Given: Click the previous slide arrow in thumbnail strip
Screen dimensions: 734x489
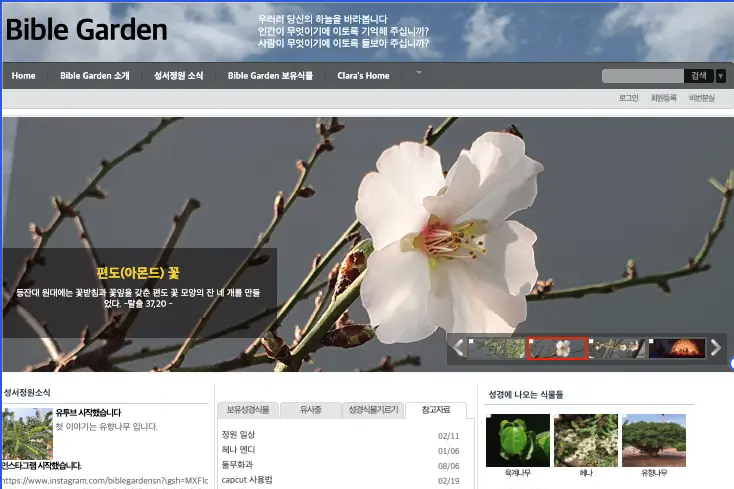Looking at the screenshot, I should (x=458, y=348).
